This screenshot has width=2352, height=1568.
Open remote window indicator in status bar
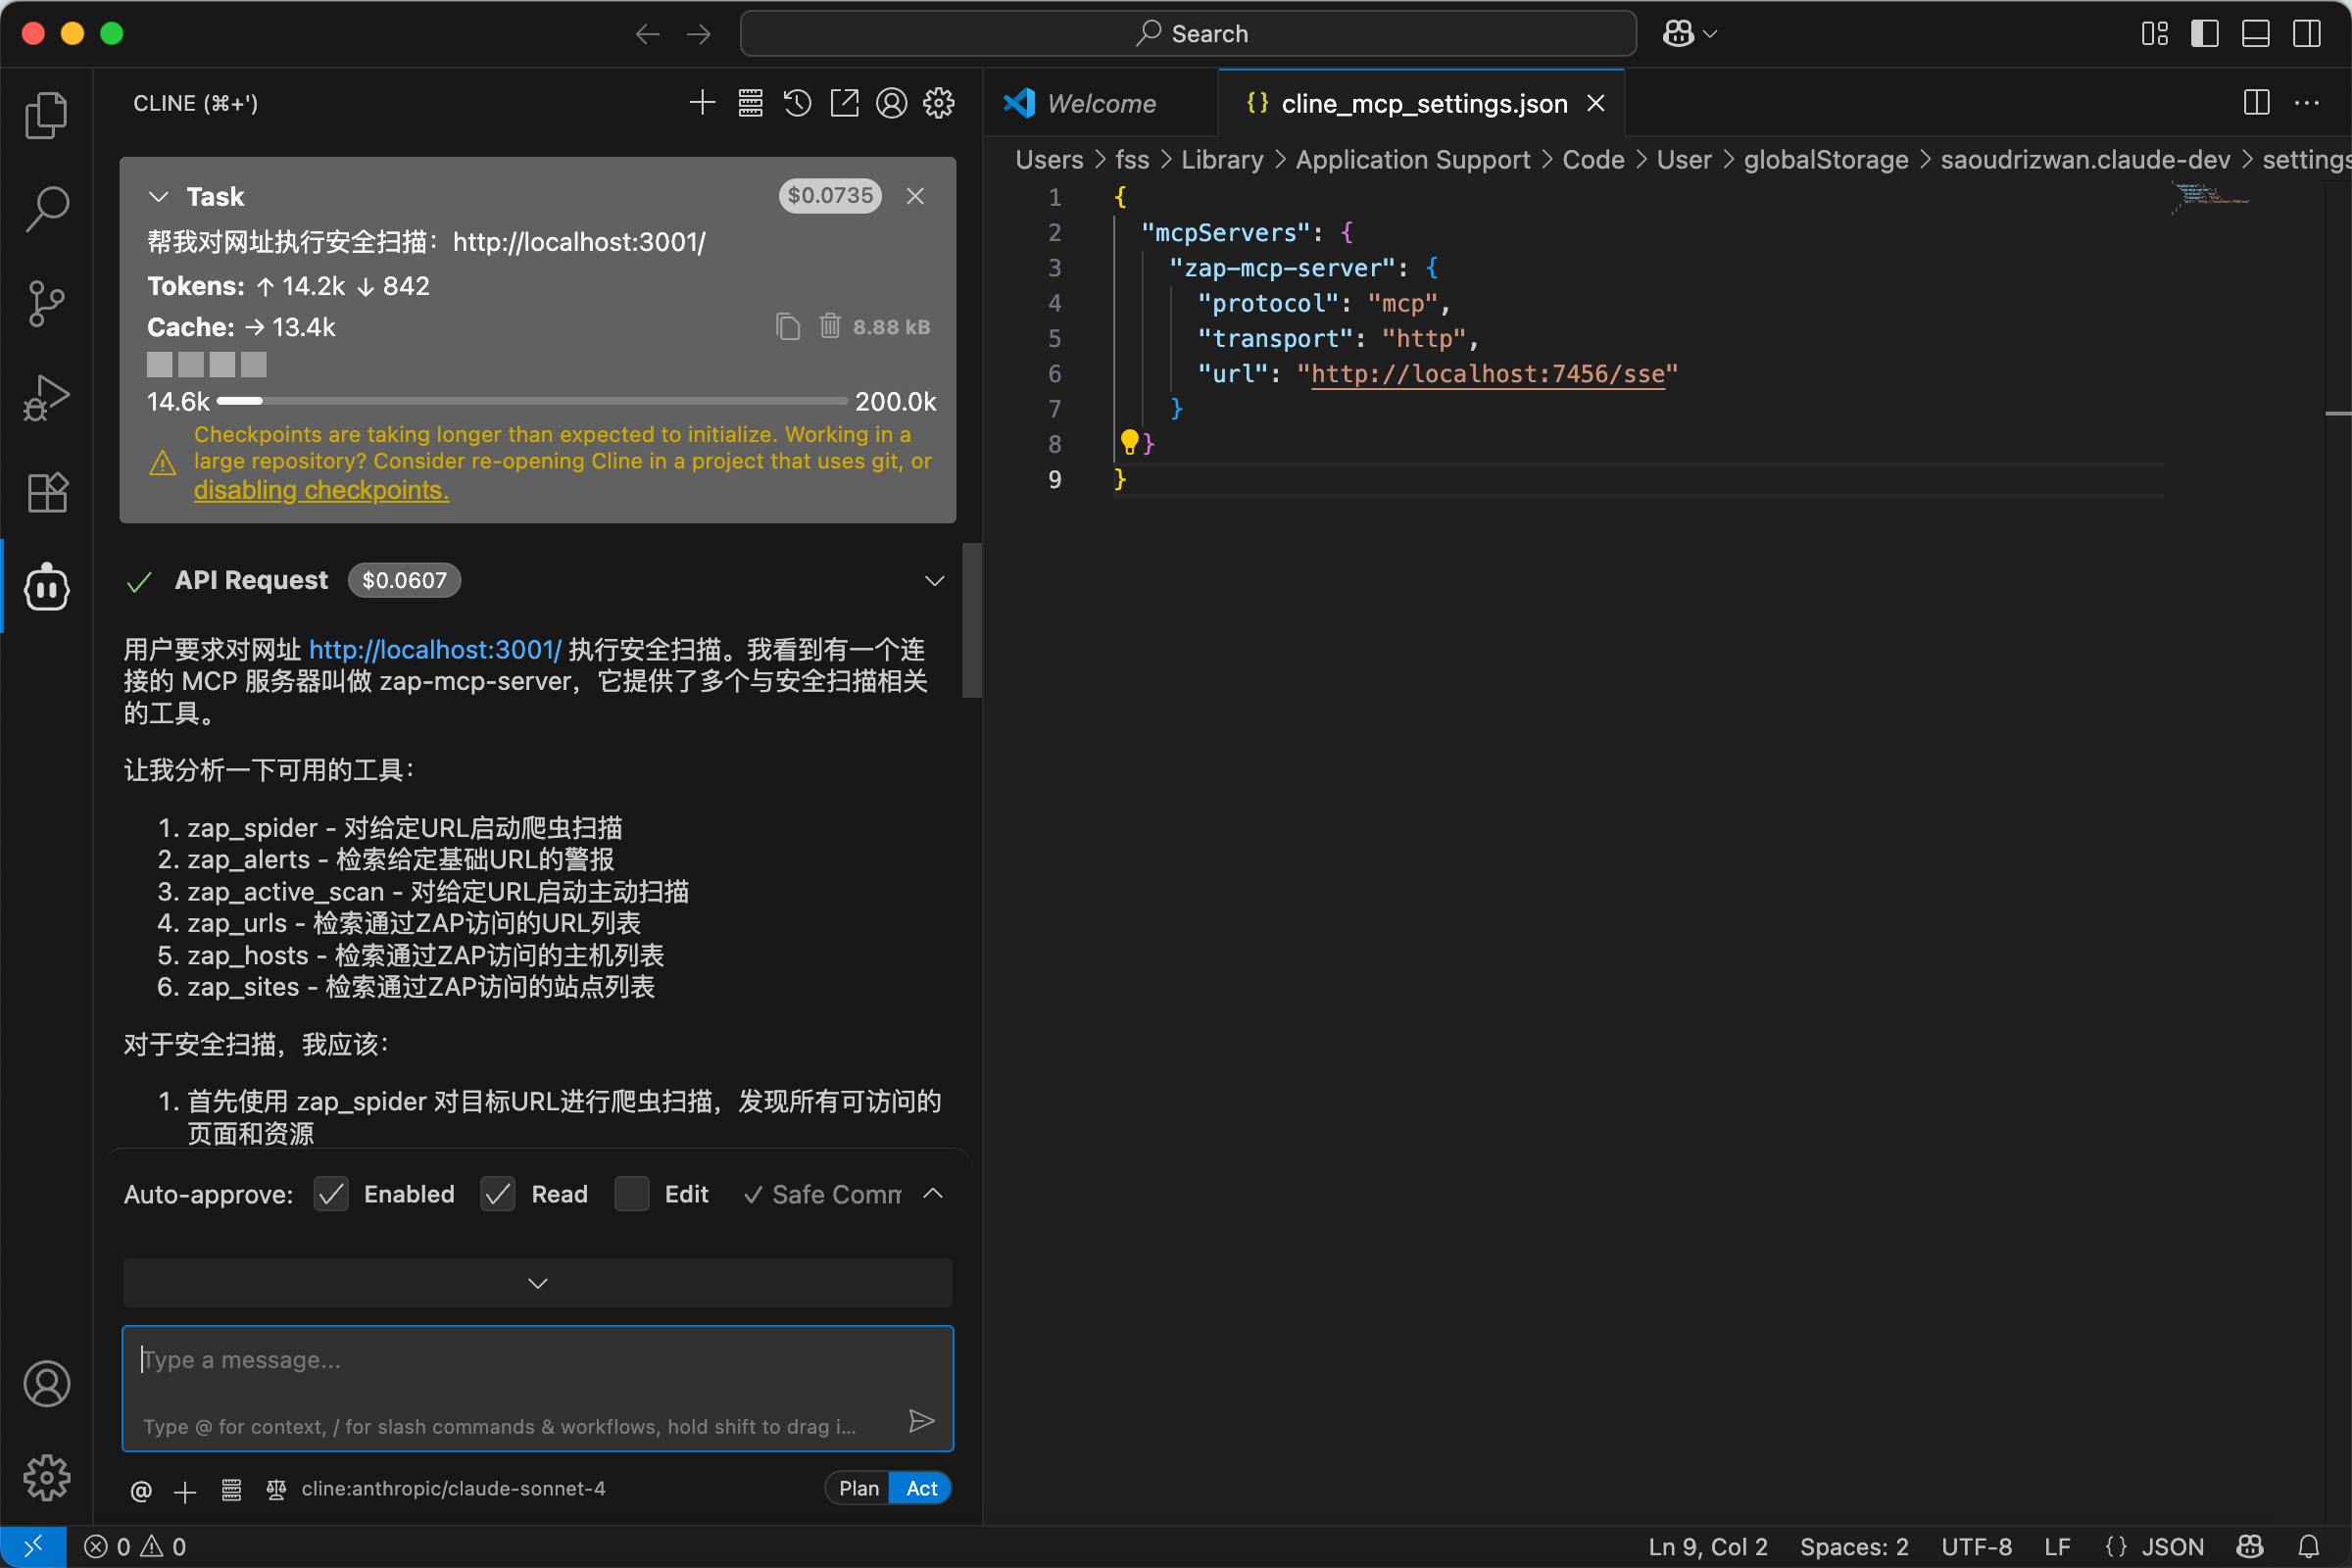click(33, 1547)
